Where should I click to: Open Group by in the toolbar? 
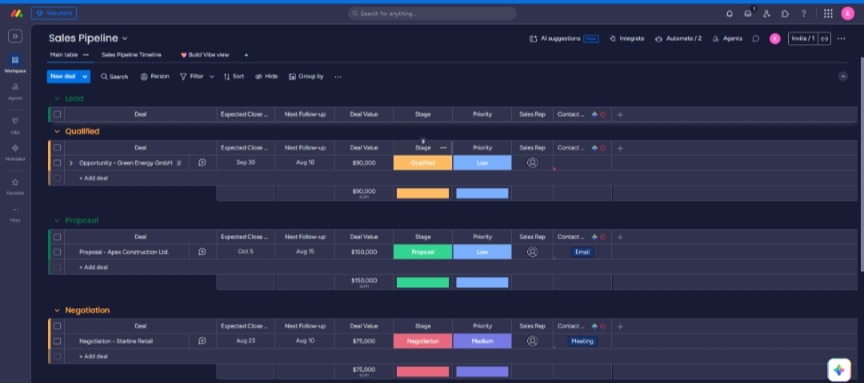click(x=306, y=77)
